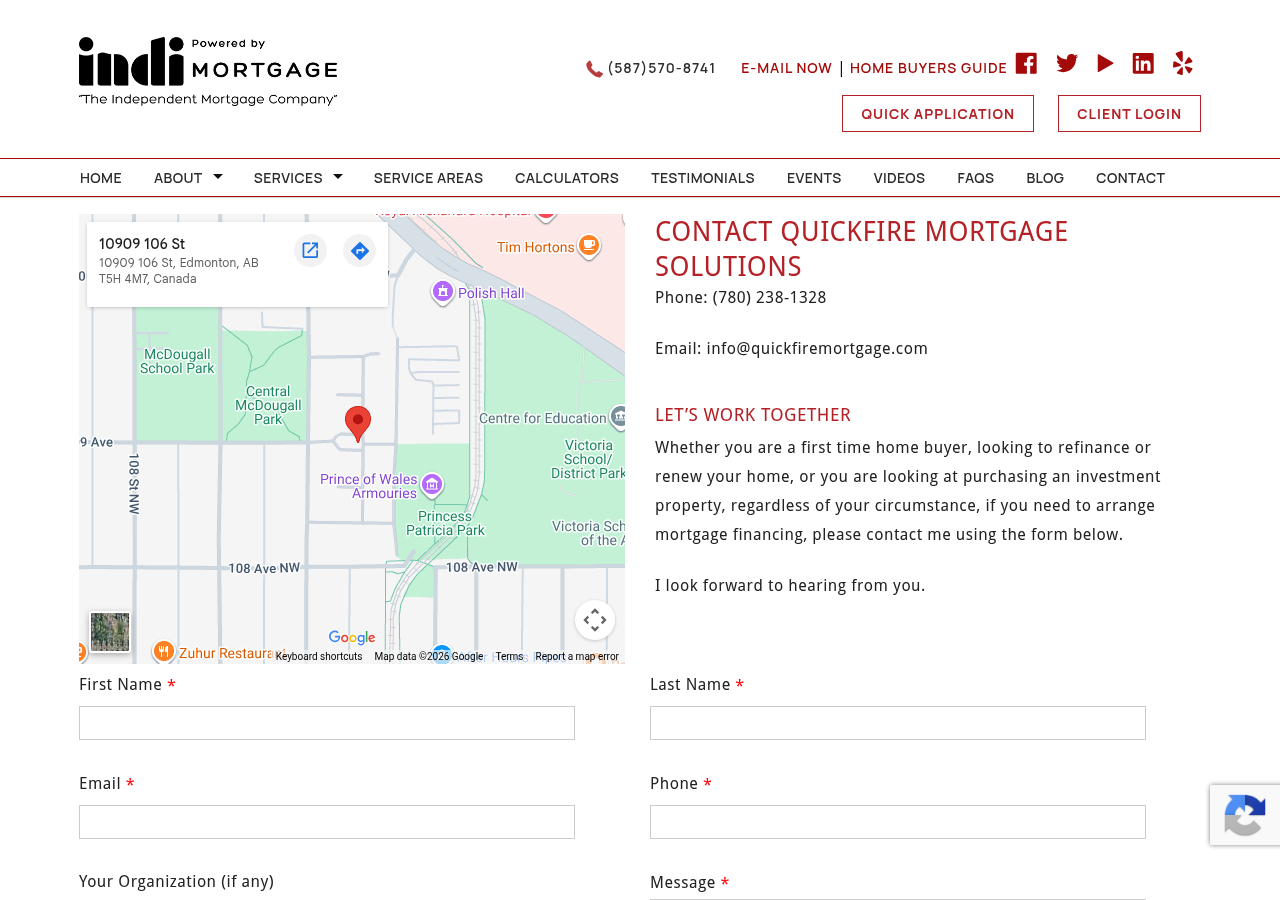Open map in larger view icon
The width and height of the screenshot is (1280, 900).
310,250
